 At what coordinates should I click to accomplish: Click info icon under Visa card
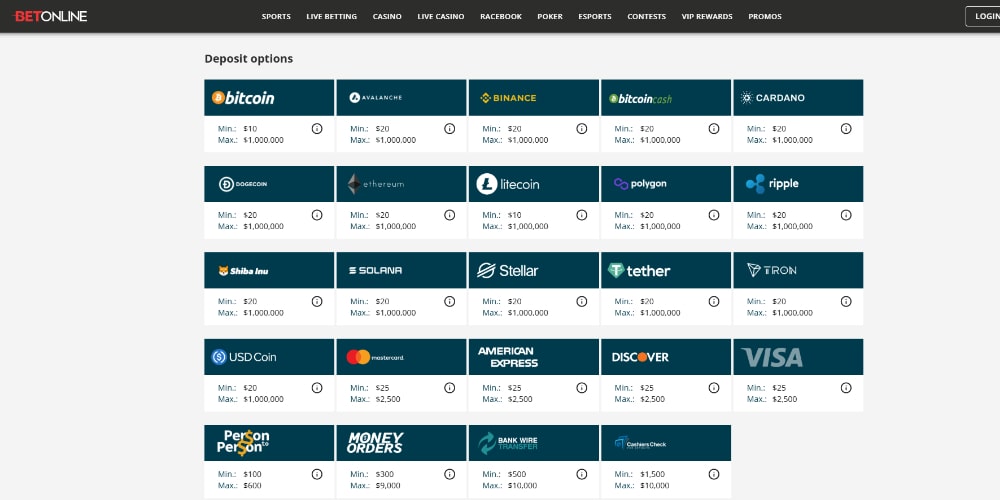coord(846,388)
